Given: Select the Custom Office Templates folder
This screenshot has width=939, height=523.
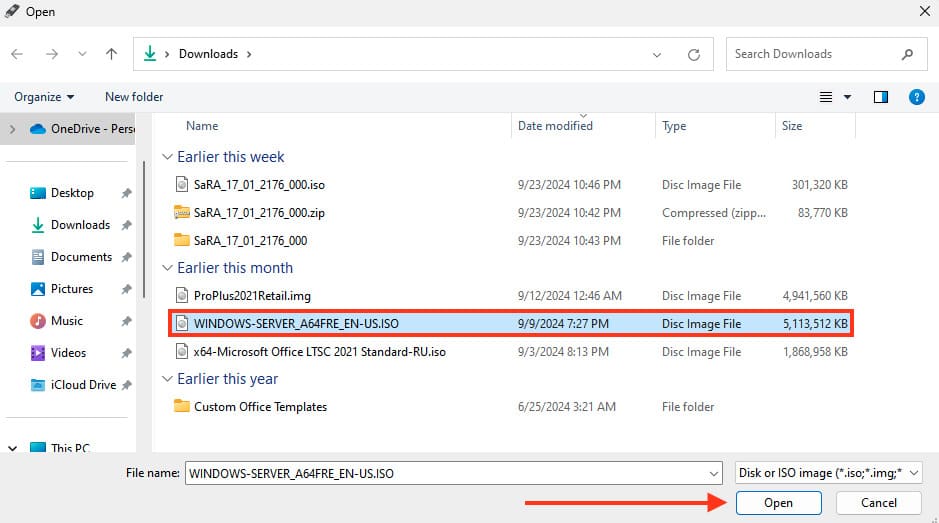Looking at the screenshot, I should click(260, 407).
